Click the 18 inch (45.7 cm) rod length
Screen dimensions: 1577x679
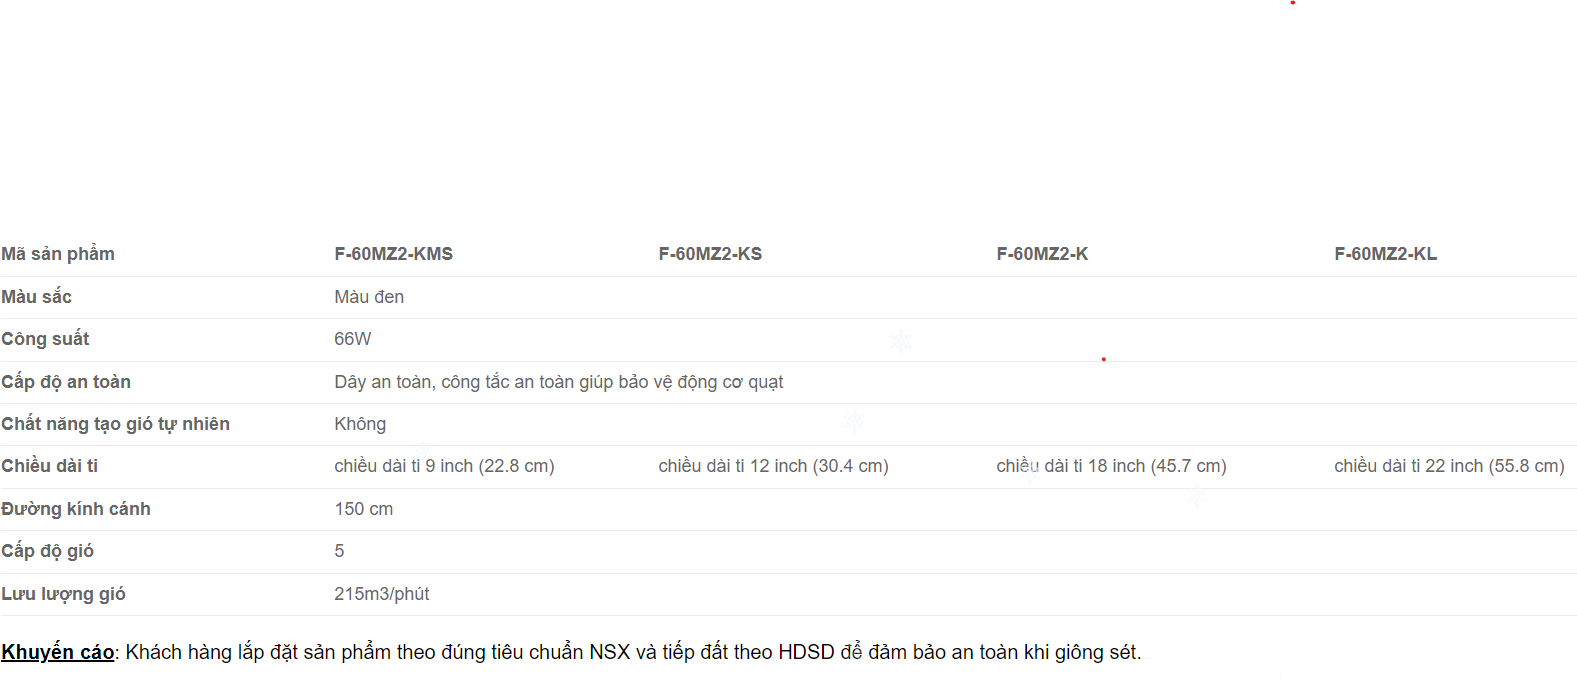coord(1111,466)
